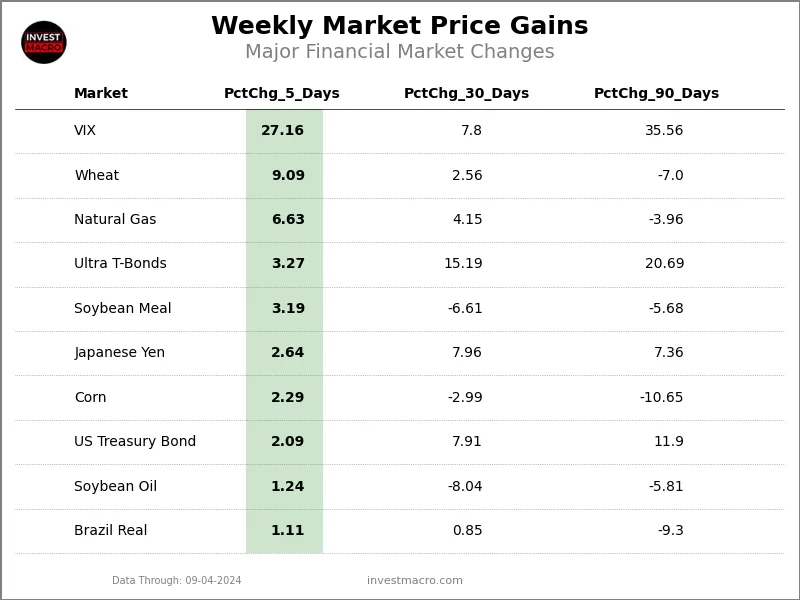
Task: Select the VIX market row label
Action: coord(85,131)
